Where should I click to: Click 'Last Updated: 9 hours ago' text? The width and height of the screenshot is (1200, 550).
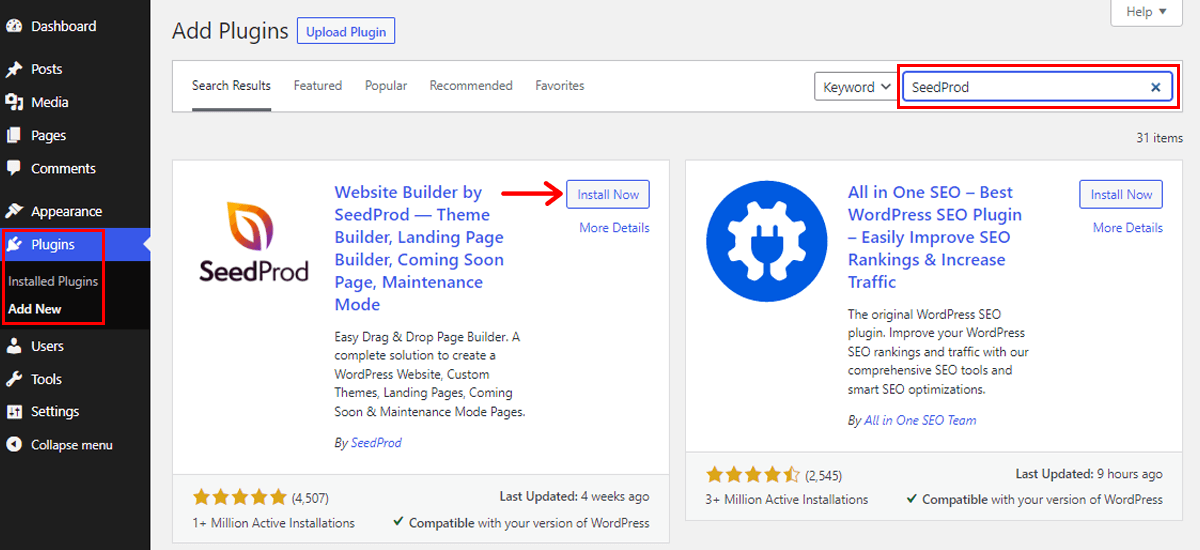1089,473
